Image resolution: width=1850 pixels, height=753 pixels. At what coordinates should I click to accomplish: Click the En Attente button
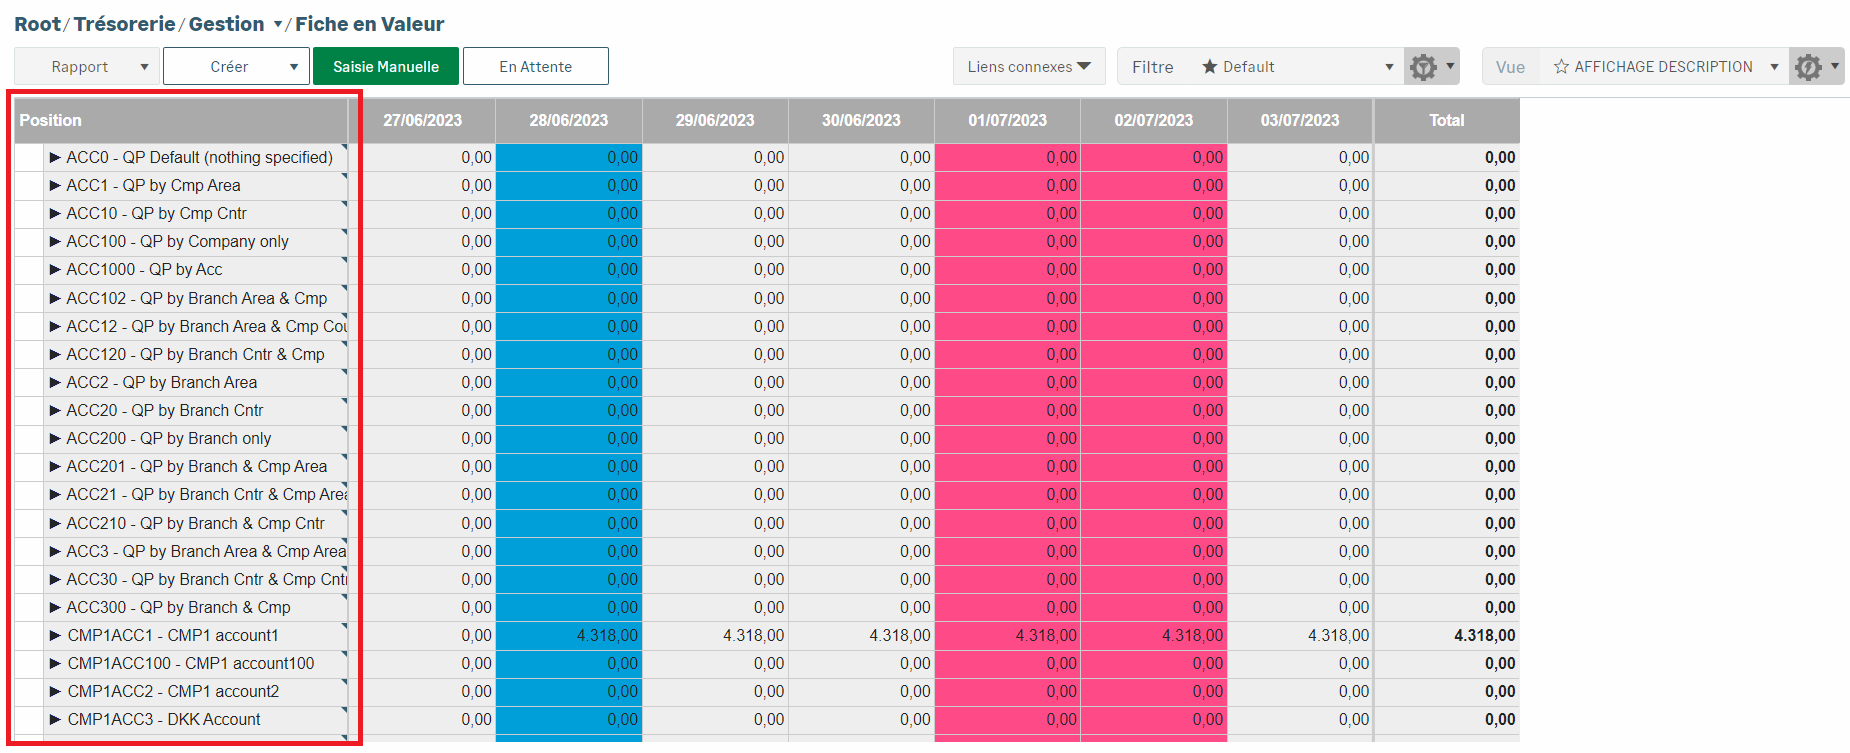535,67
